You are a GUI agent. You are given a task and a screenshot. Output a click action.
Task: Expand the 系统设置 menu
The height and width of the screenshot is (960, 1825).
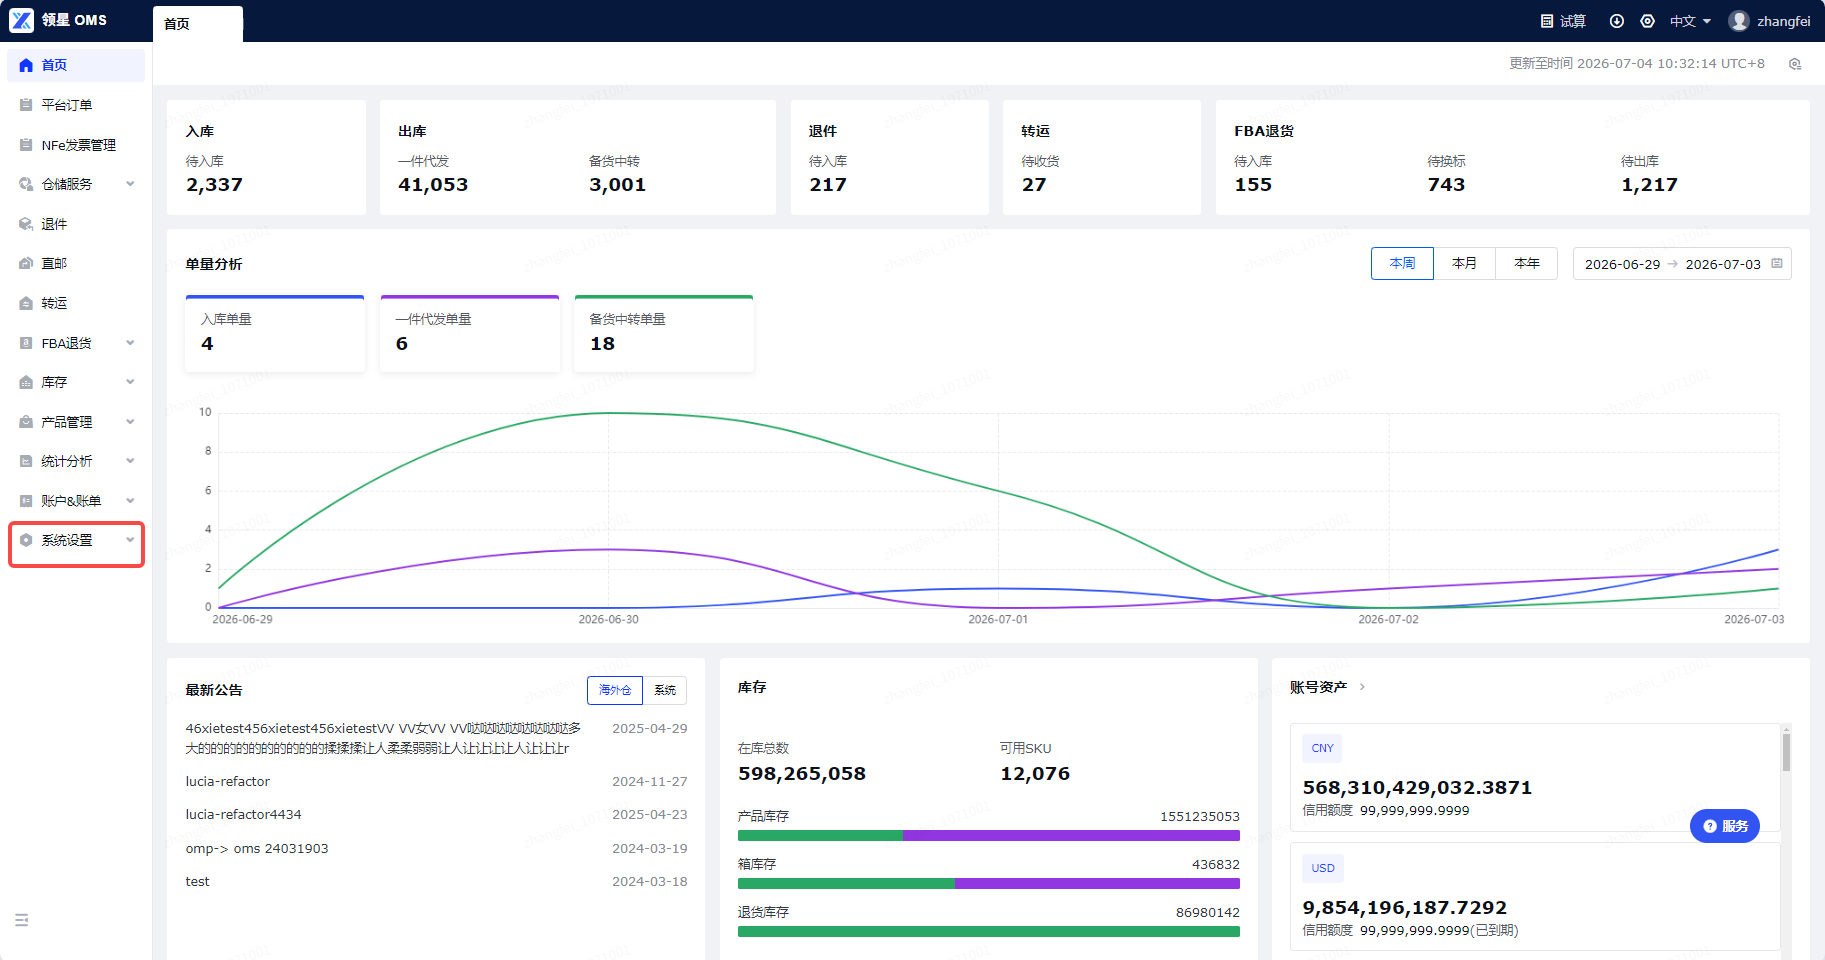pyautogui.click(x=76, y=540)
